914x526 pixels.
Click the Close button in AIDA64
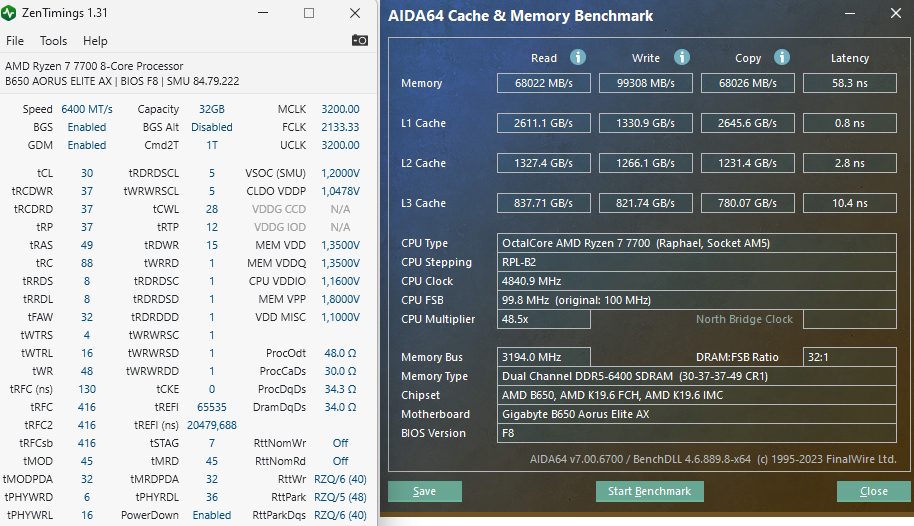[873, 491]
